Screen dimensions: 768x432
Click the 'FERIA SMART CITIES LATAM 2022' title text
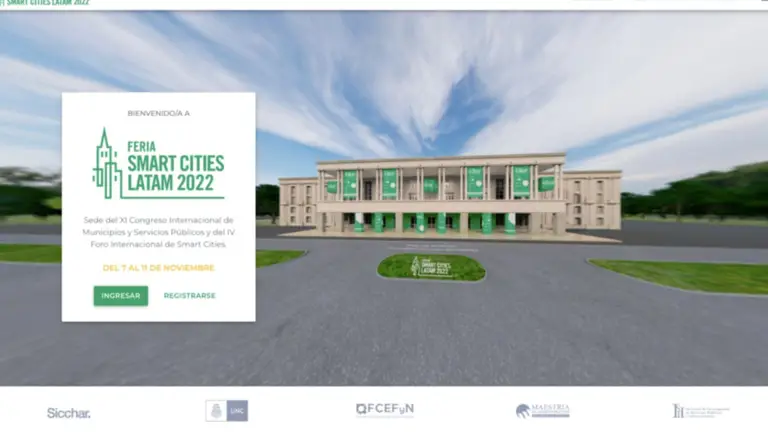pos(175,164)
